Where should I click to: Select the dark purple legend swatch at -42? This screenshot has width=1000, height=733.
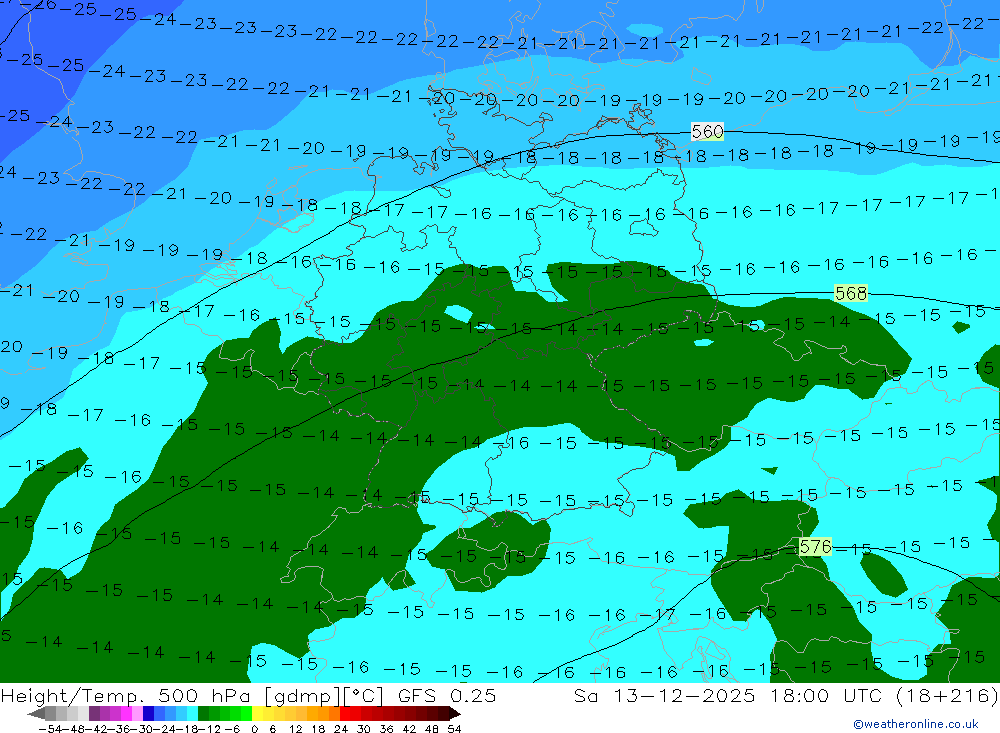click(94, 714)
